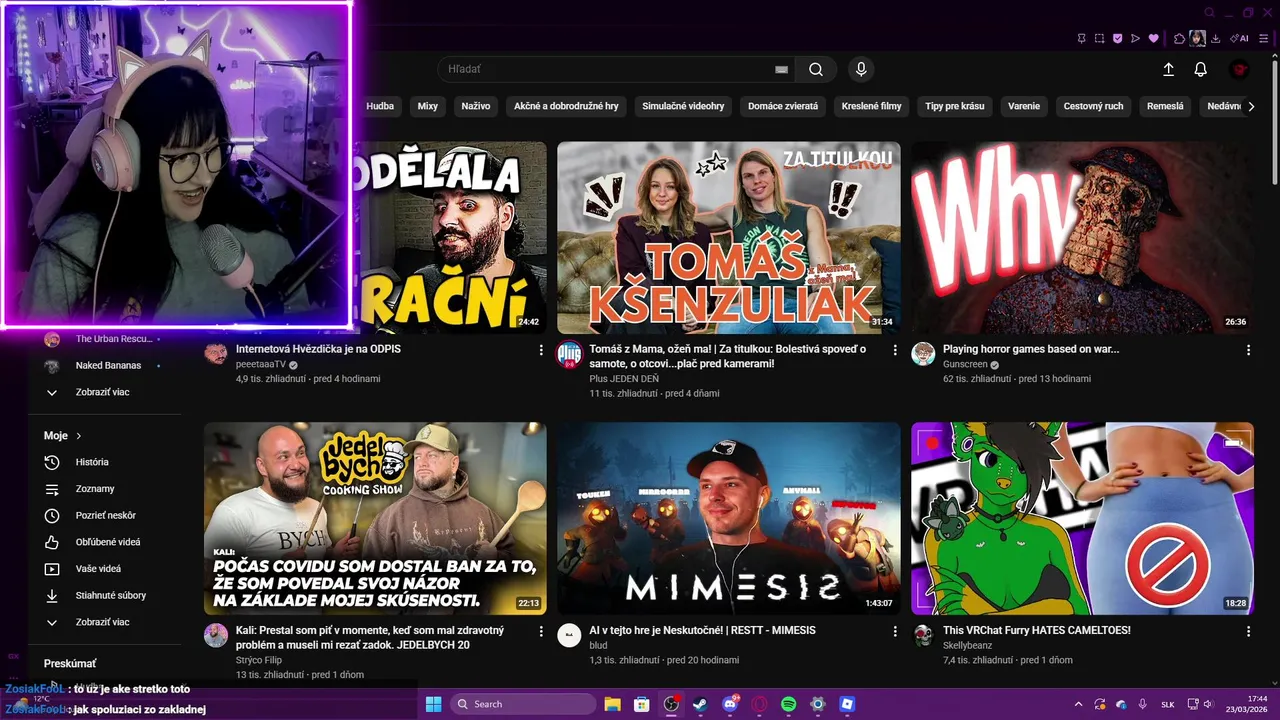The image size is (1280, 720).
Task: Filter feed by Naživo chip
Action: coord(476,106)
